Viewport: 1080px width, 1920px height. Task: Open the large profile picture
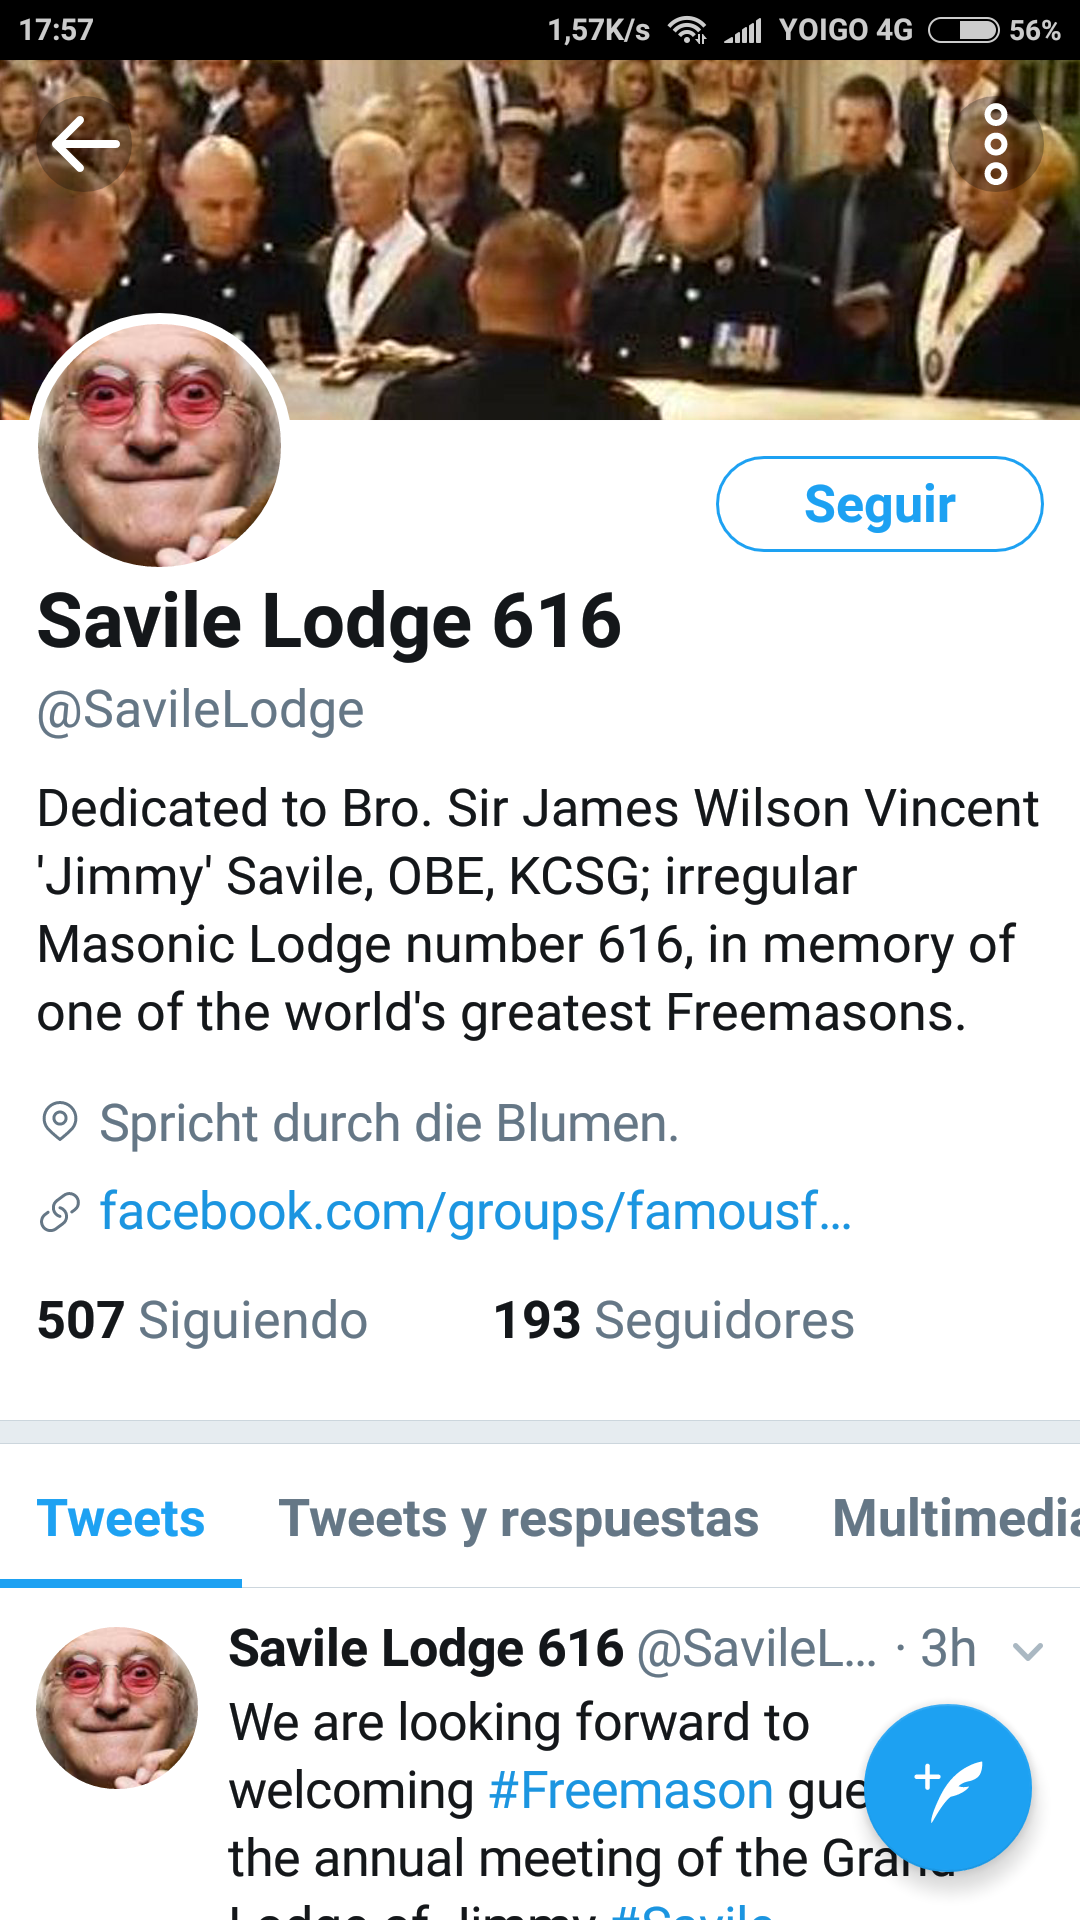(160, 445)
